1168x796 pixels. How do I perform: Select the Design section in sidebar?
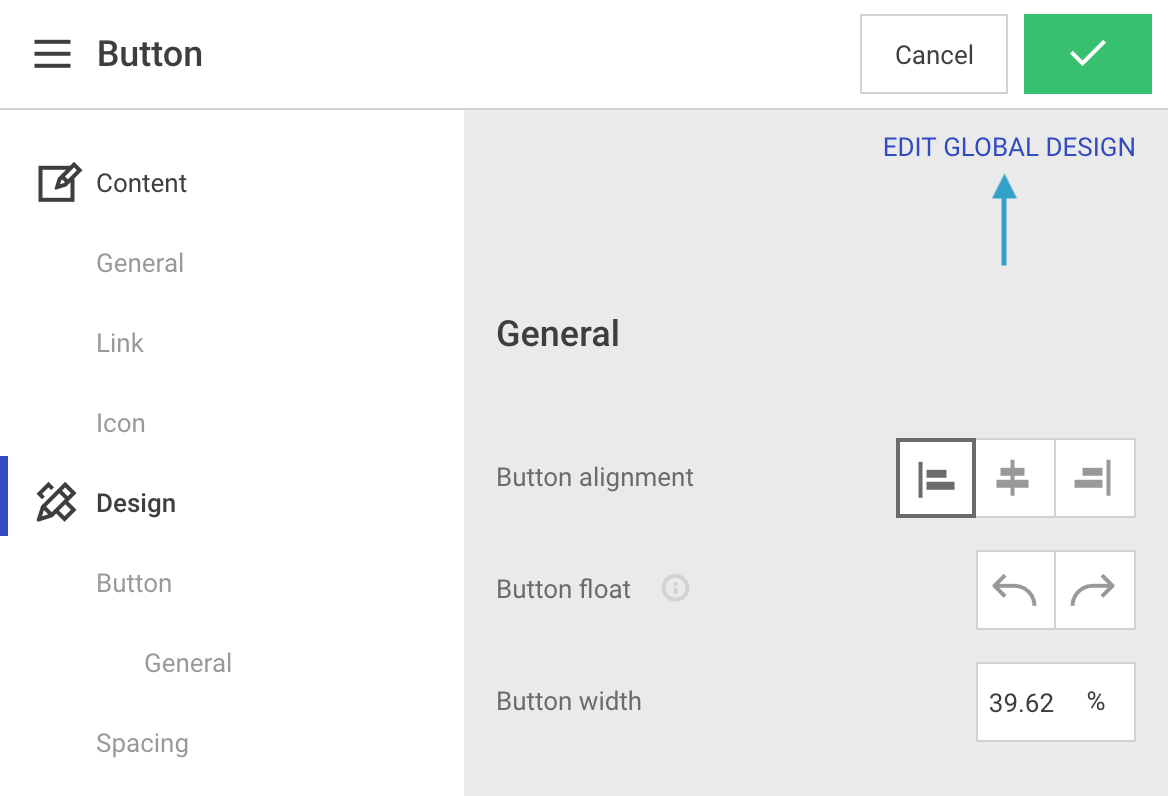[x=136, y=503]
